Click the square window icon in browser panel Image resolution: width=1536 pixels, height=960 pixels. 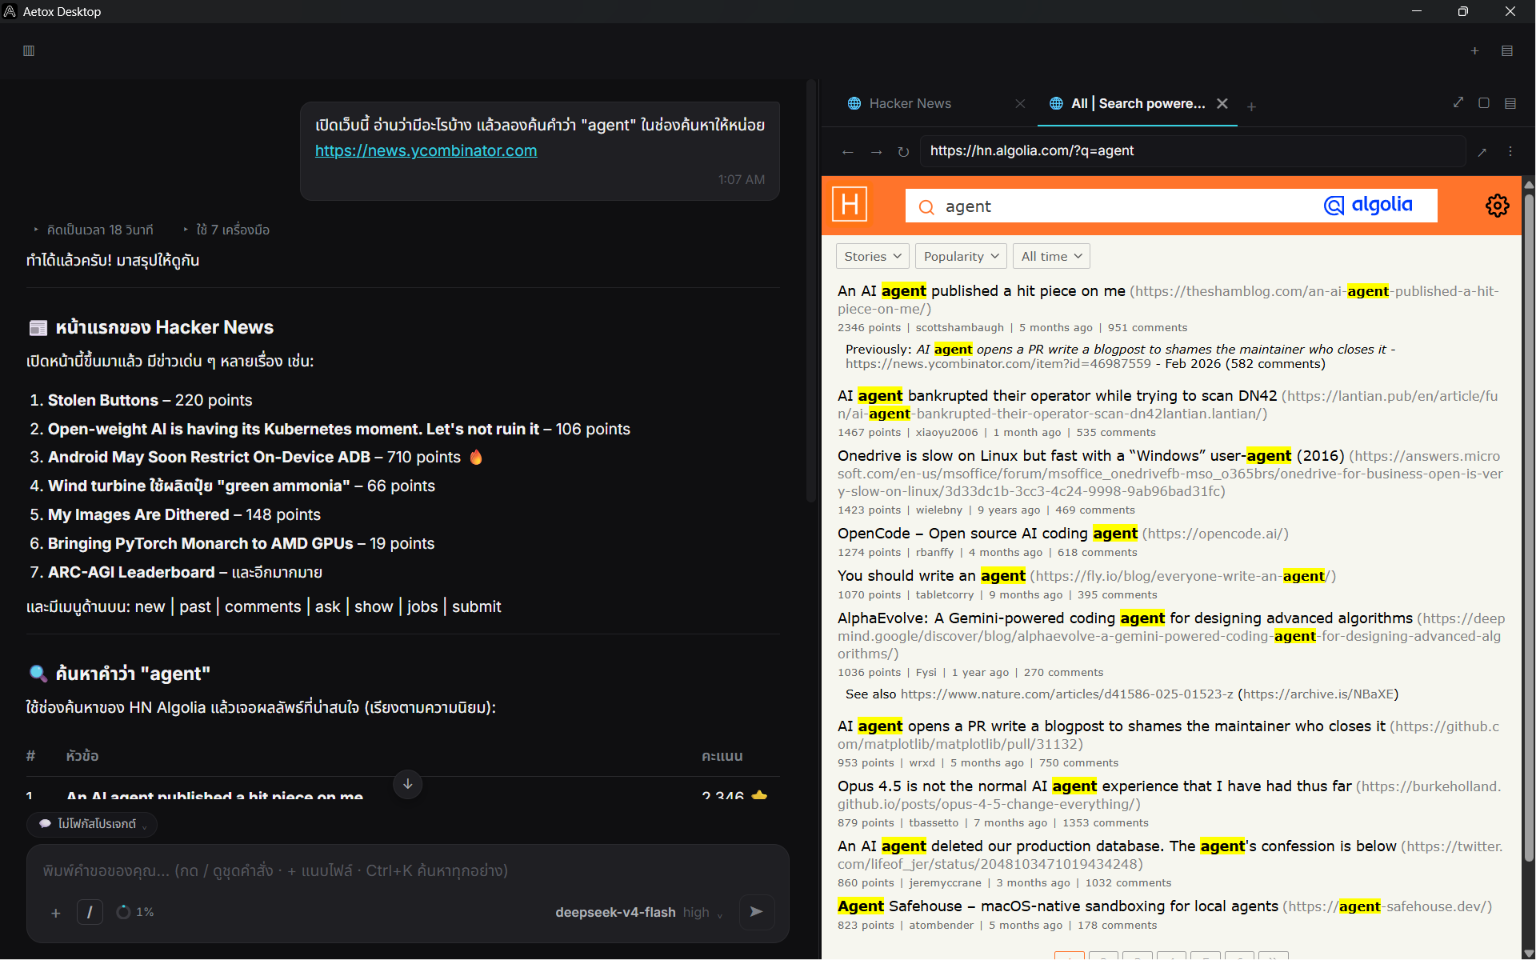coord(1484,103)
